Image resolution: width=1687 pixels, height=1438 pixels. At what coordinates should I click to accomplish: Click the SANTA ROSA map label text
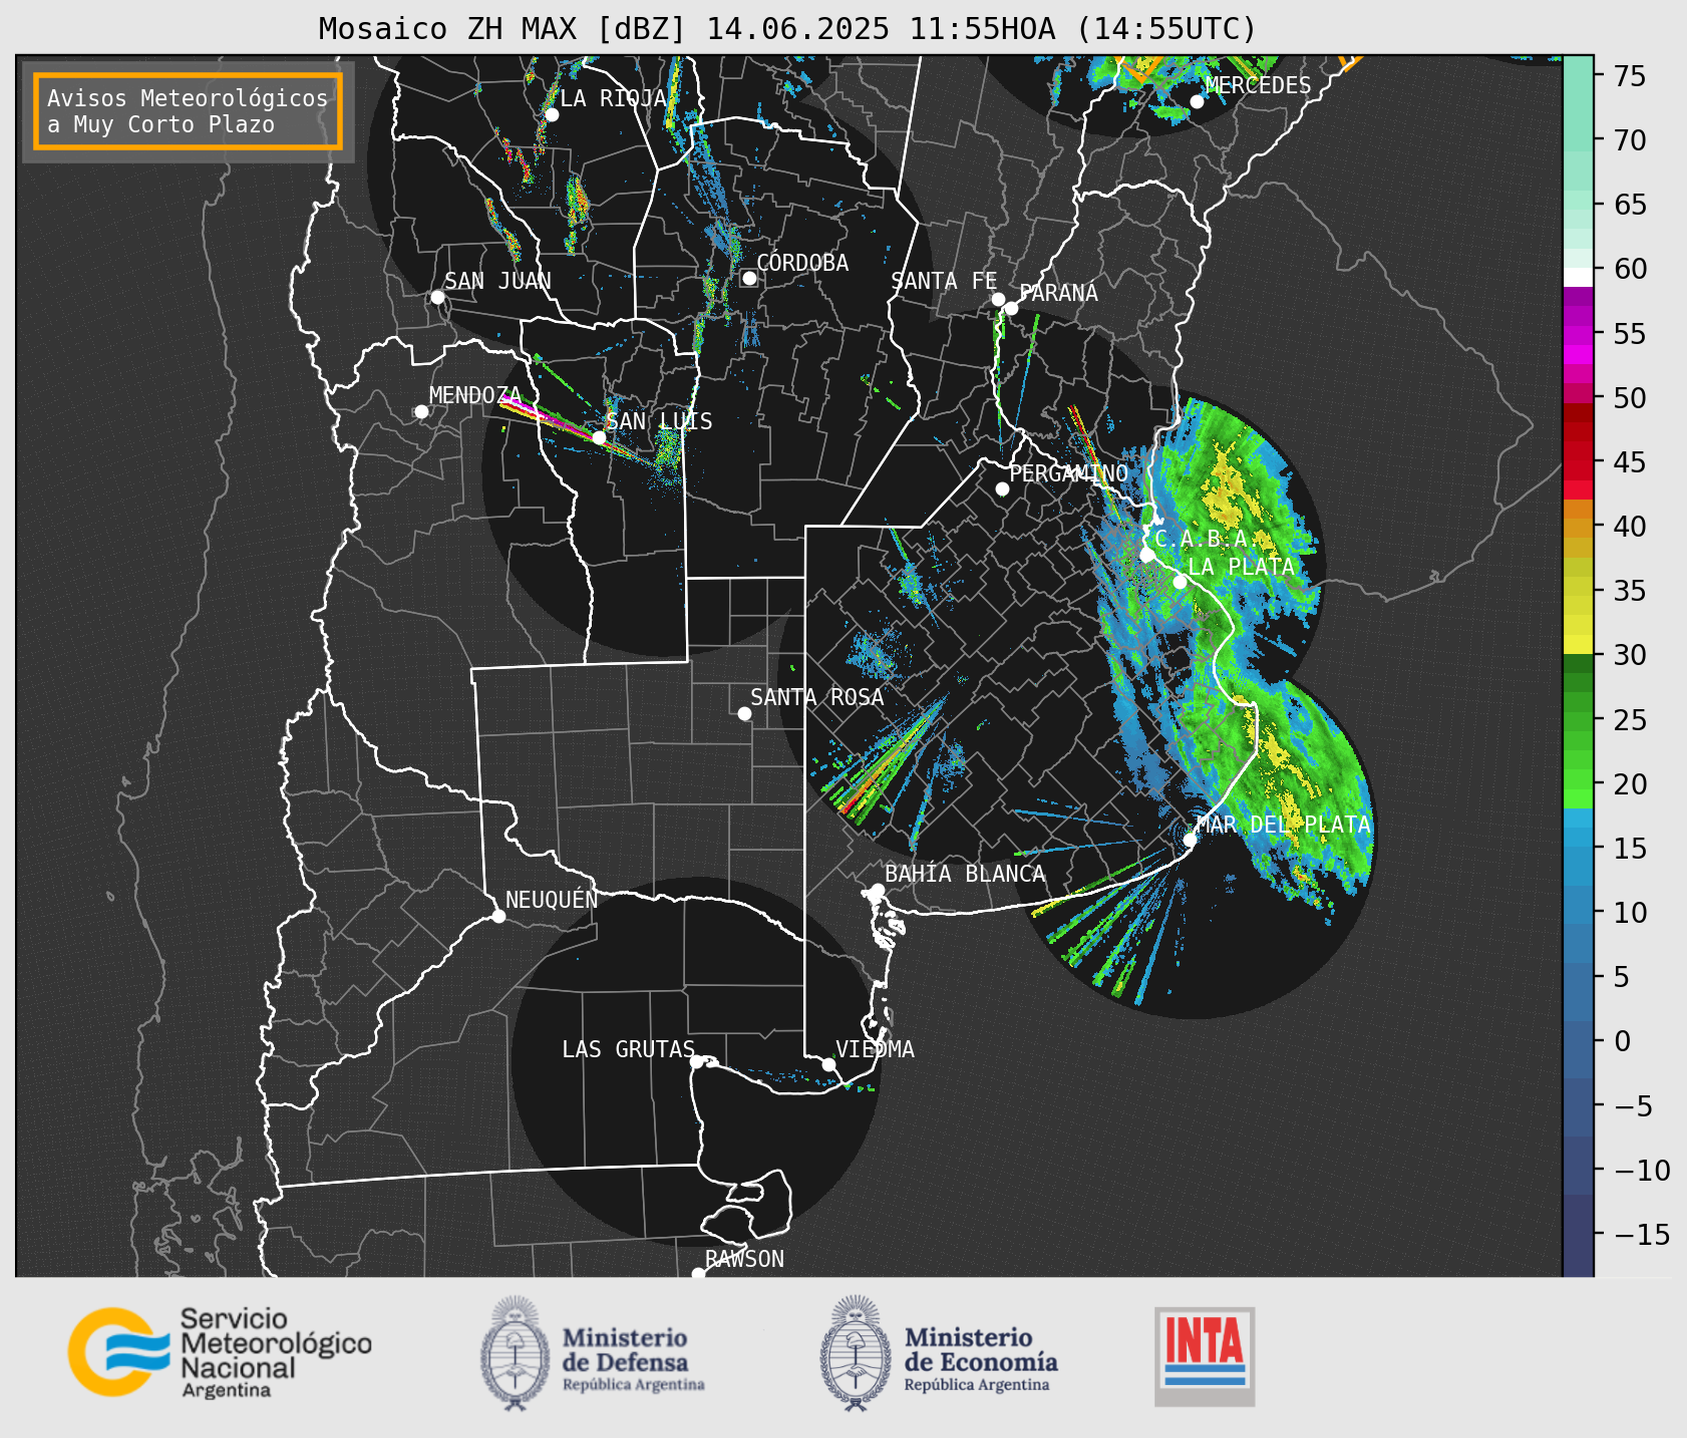(817, 697)
